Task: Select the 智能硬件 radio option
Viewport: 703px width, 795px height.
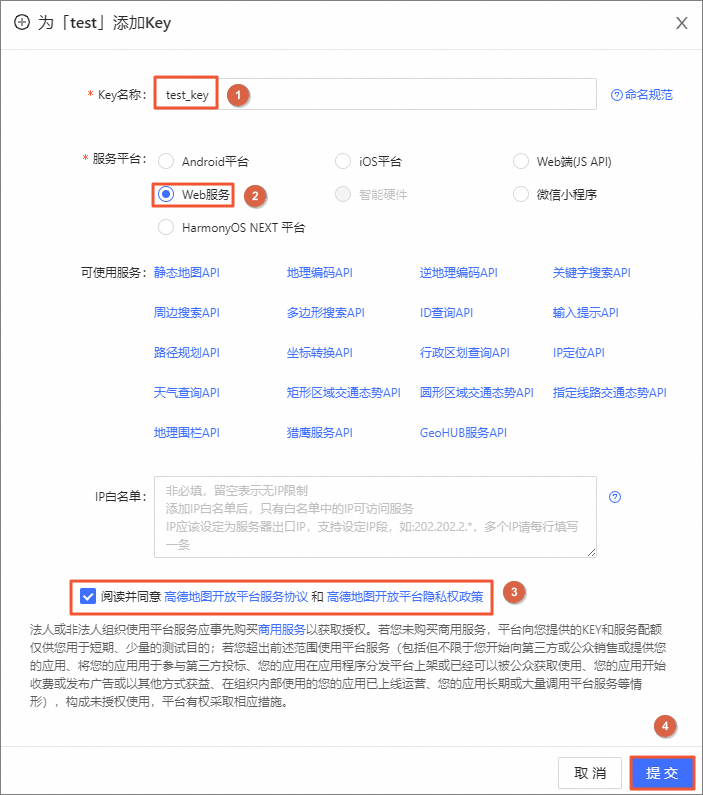Action: coord(343,194)
